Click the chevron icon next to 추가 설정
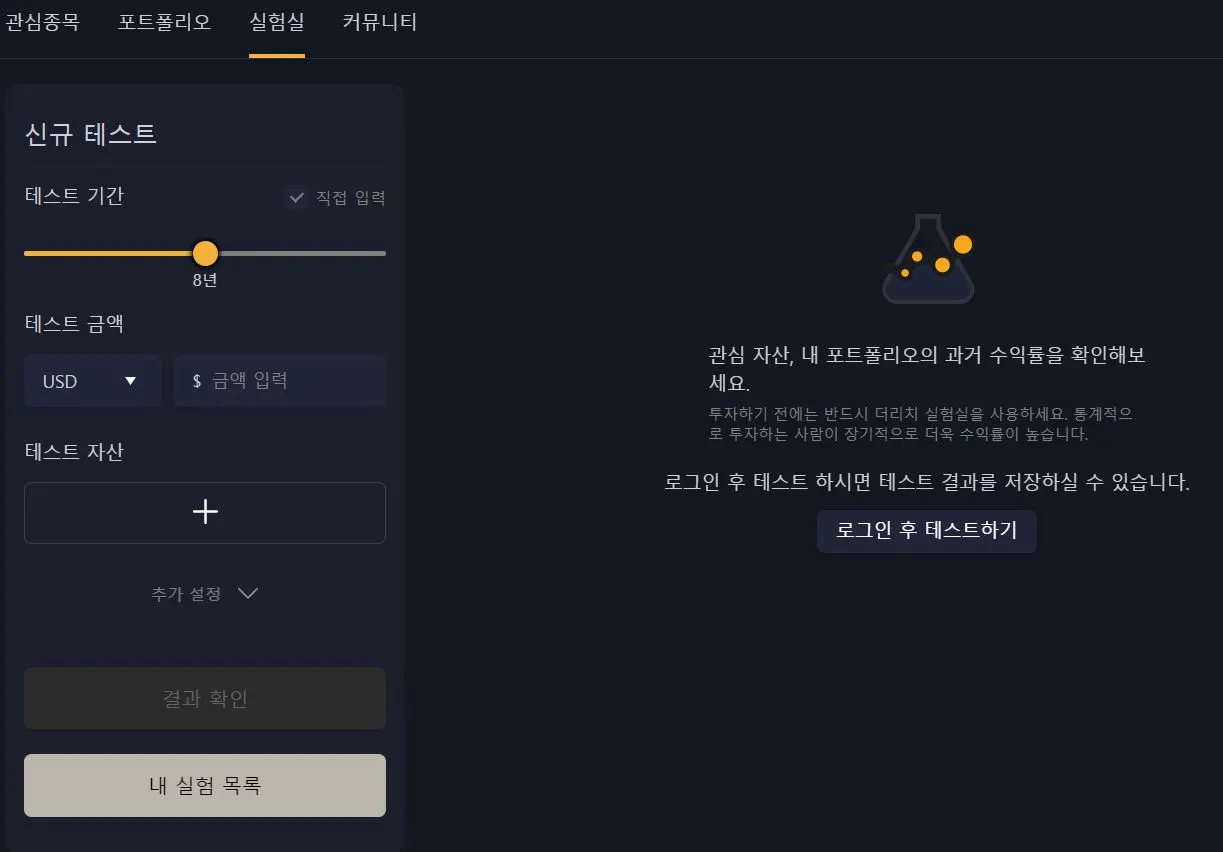Viewport: 1223px width, 852px height. 246,593
